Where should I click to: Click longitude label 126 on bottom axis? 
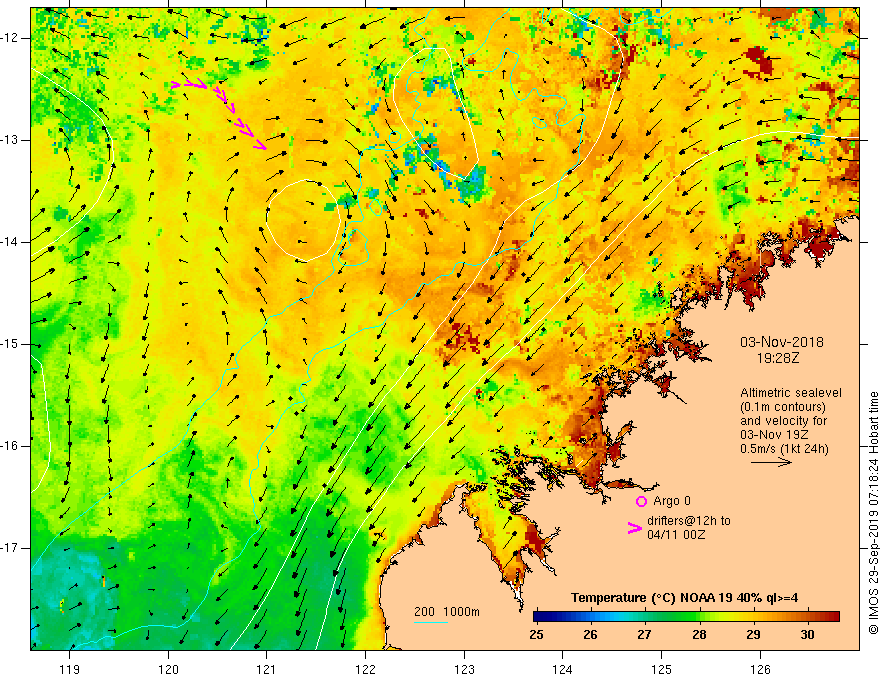(760, 669)
